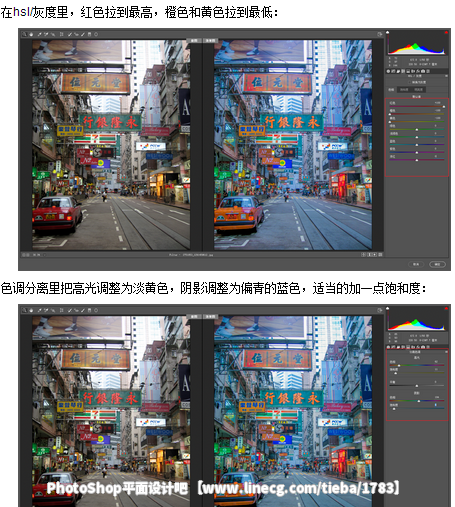Click the 蓝色 (Blues) slider handle

coord(417,145)
